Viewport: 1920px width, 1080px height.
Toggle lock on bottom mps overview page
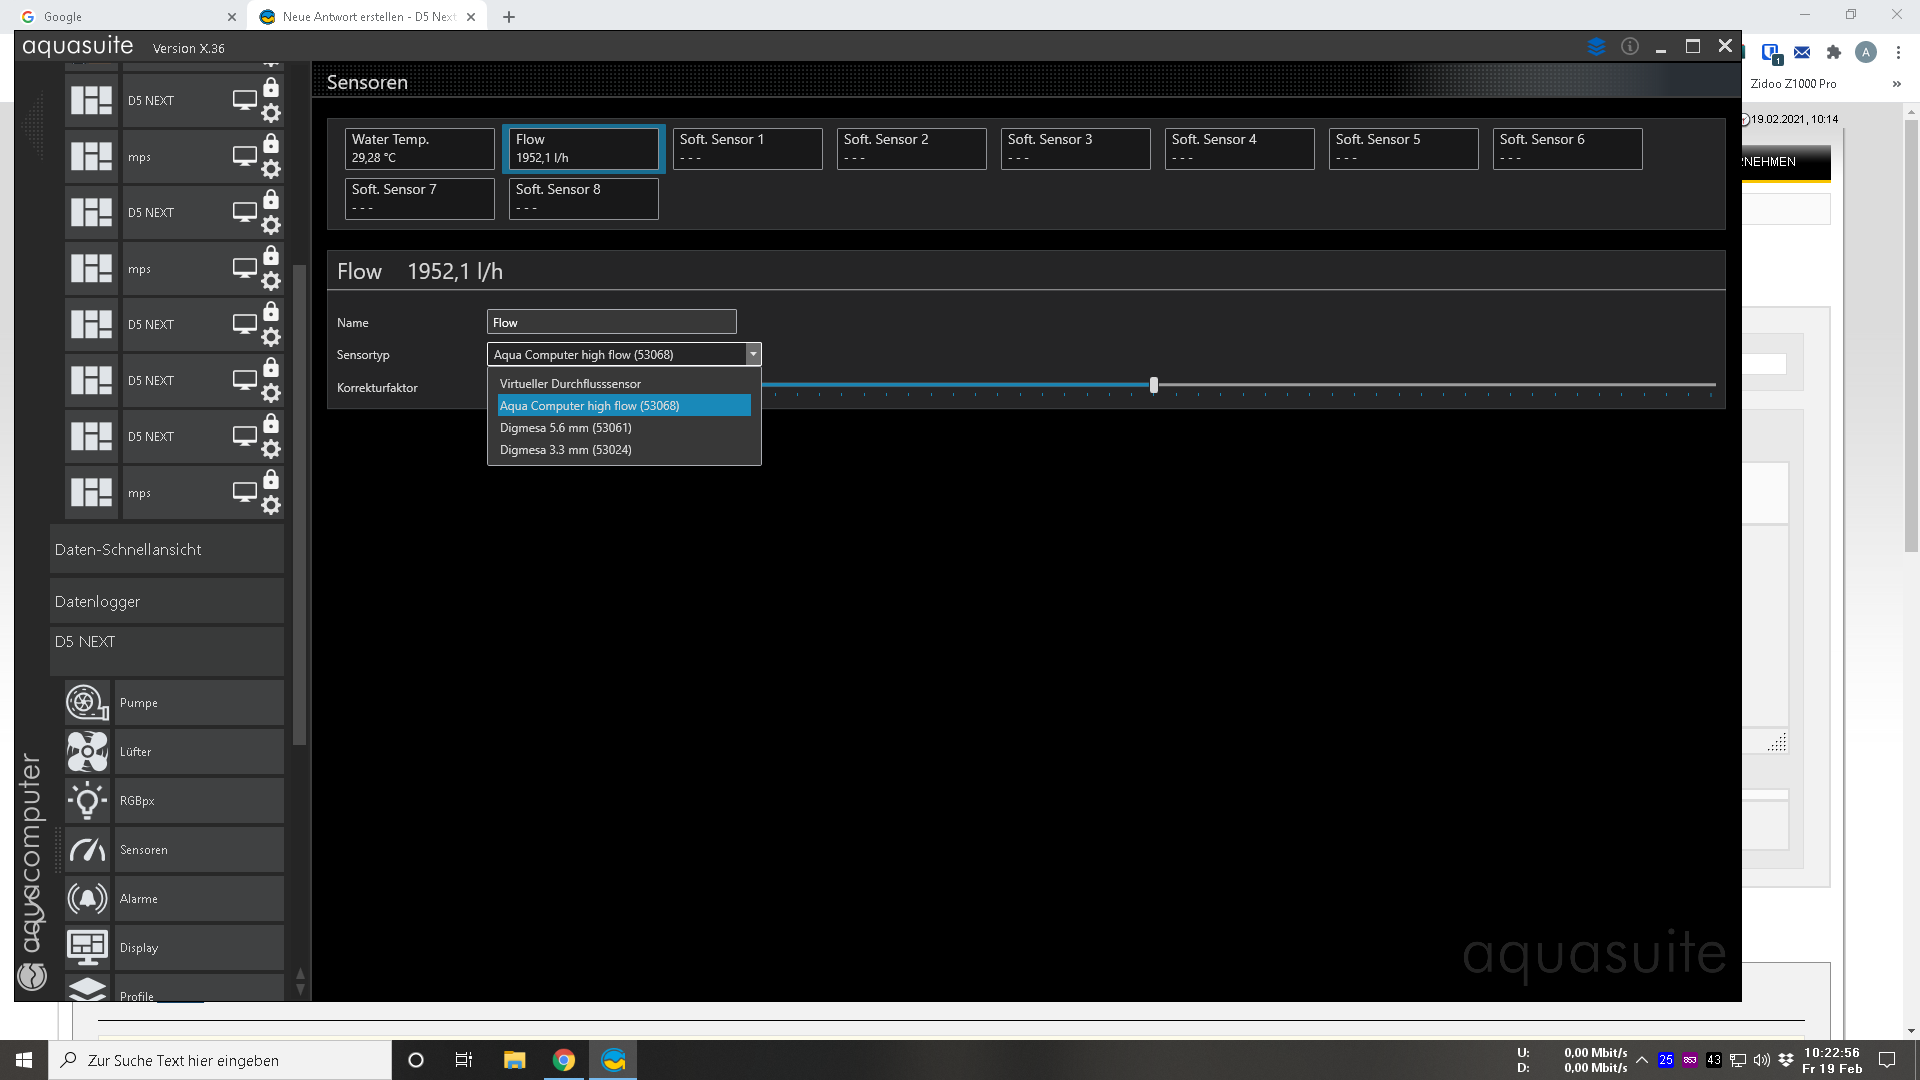pos(271,480)
